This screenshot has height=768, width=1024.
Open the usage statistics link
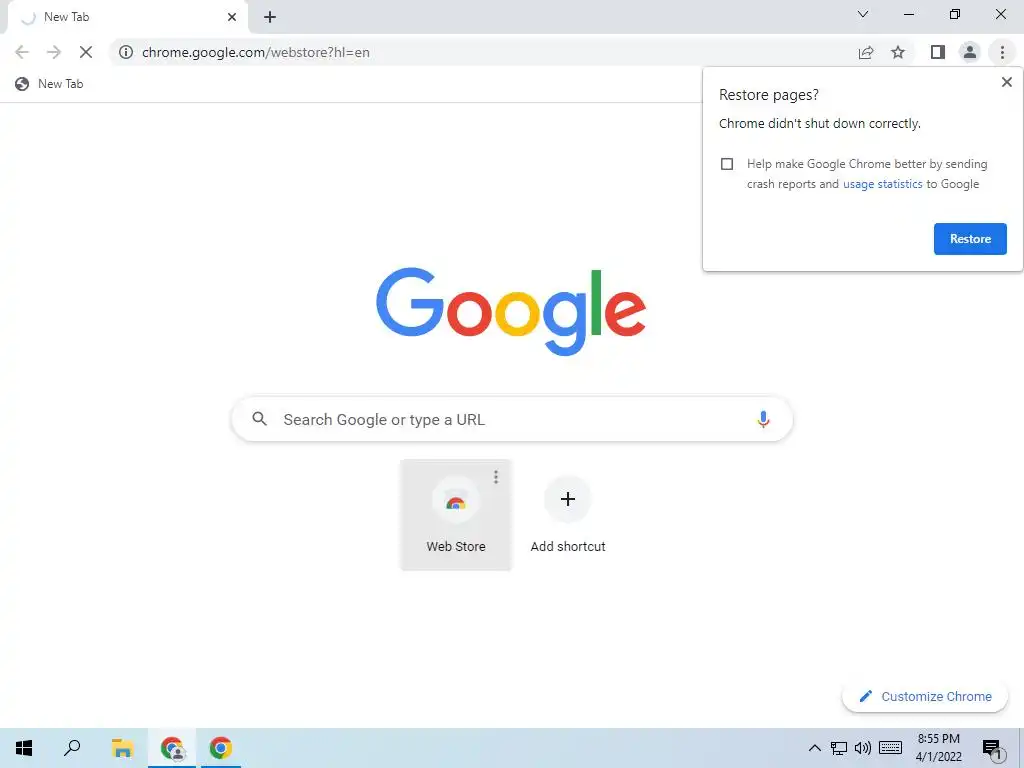(882, 184)
